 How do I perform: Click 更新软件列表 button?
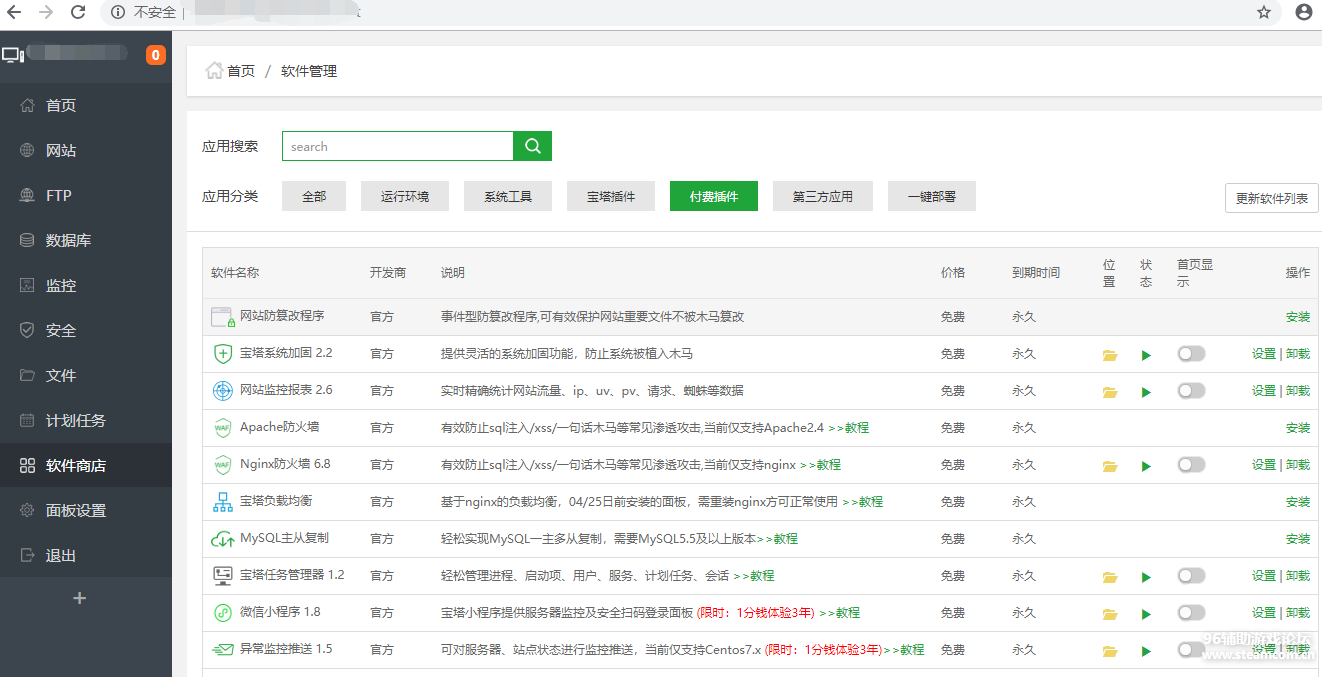(x=1271, y=198)
